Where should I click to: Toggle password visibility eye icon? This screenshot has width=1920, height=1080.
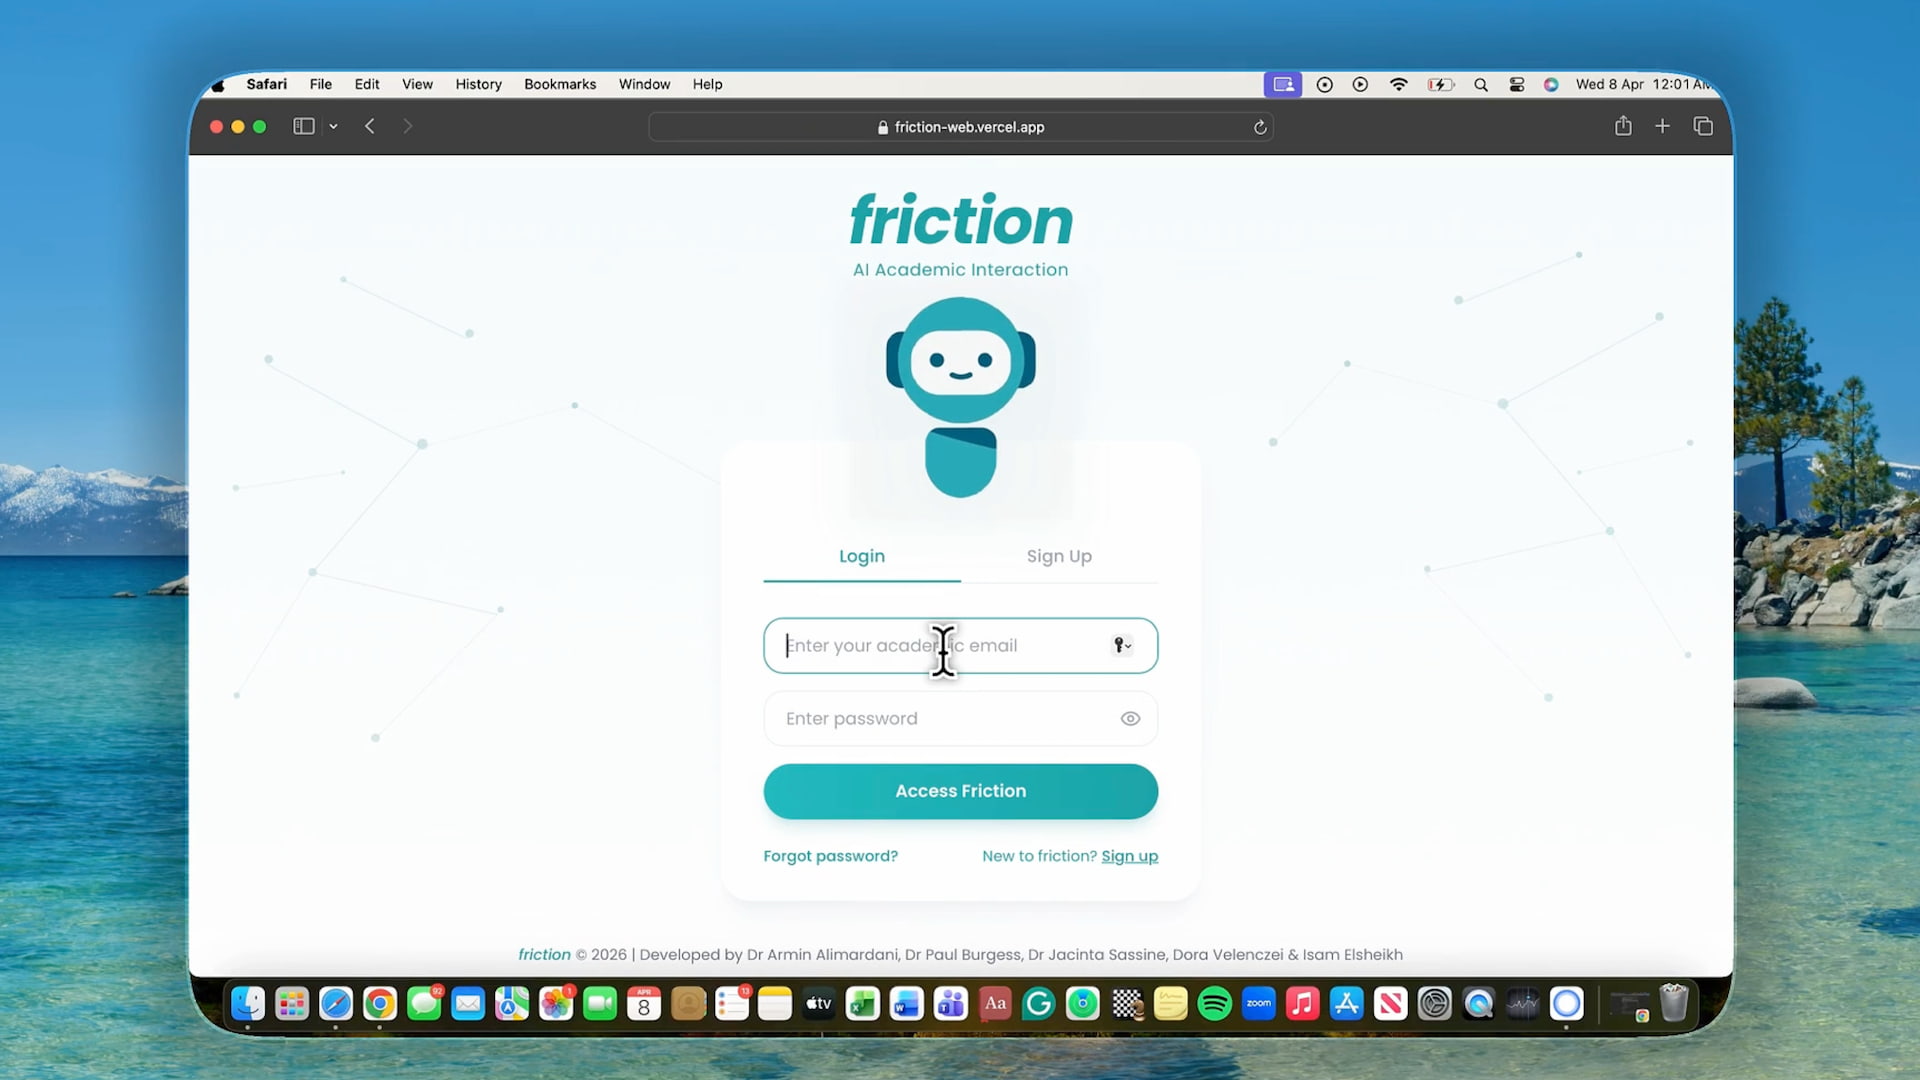point(1130,718)
